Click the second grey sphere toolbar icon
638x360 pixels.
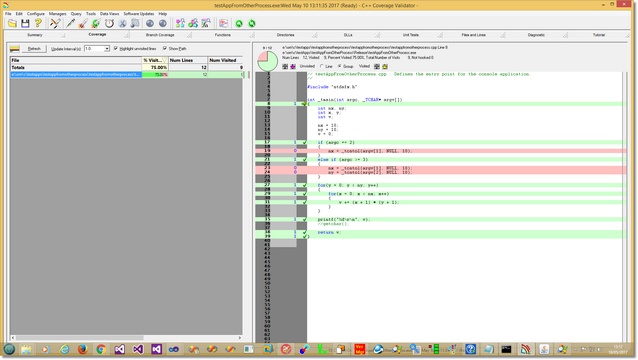point(163,23)
